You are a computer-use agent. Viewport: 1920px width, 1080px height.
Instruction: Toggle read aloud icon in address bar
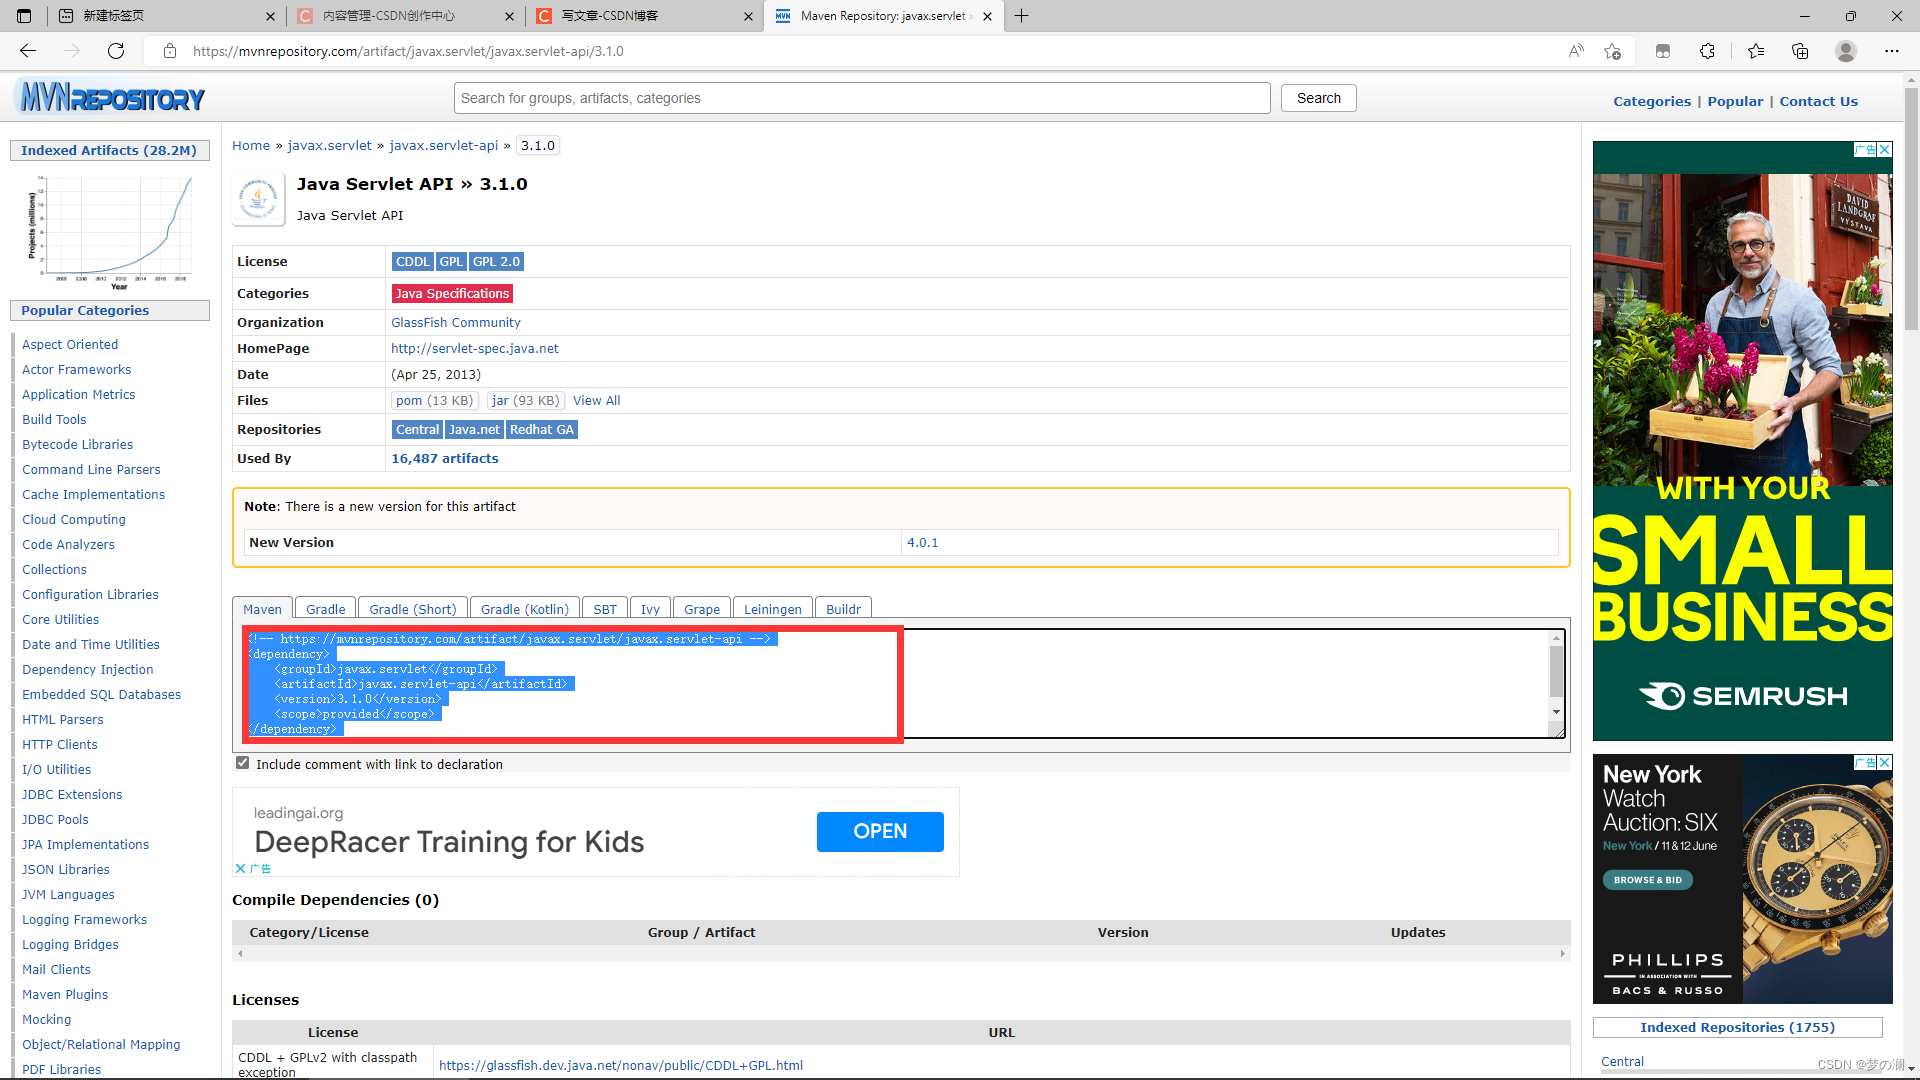[x=1576, y=51]
